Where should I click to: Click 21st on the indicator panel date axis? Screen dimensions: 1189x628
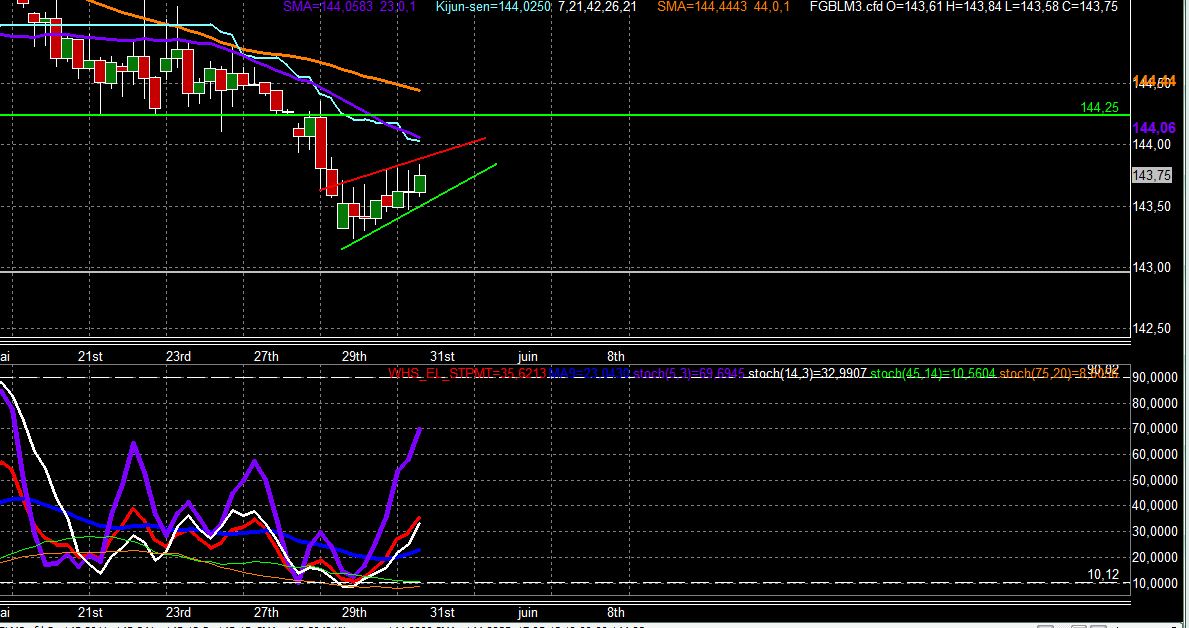[90, 612]
